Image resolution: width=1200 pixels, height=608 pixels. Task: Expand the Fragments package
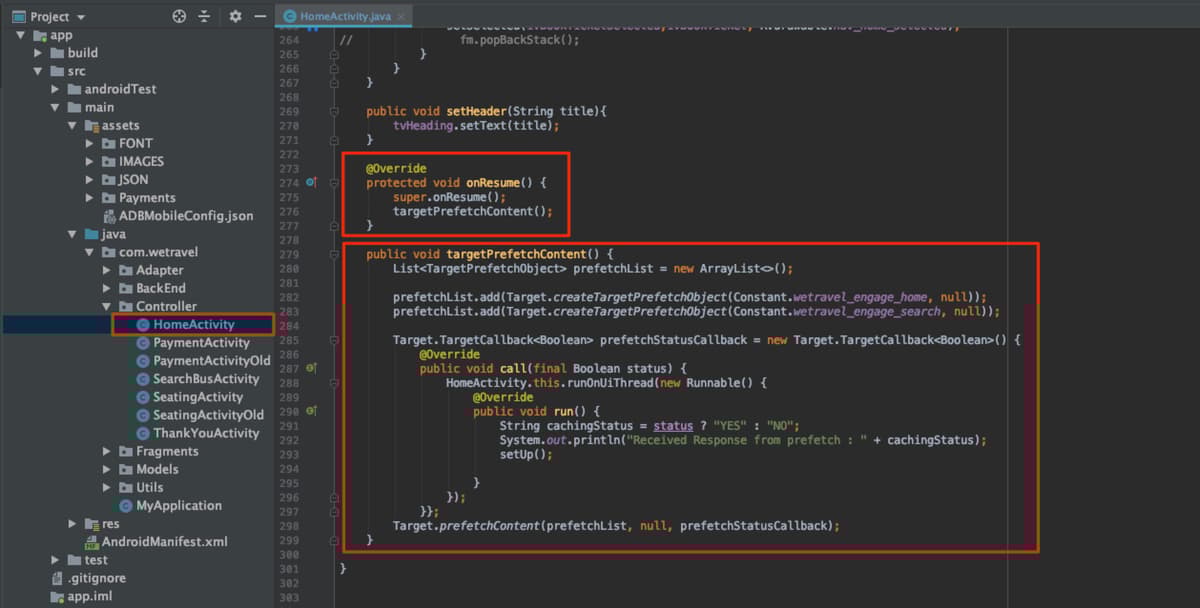point(105,451)
